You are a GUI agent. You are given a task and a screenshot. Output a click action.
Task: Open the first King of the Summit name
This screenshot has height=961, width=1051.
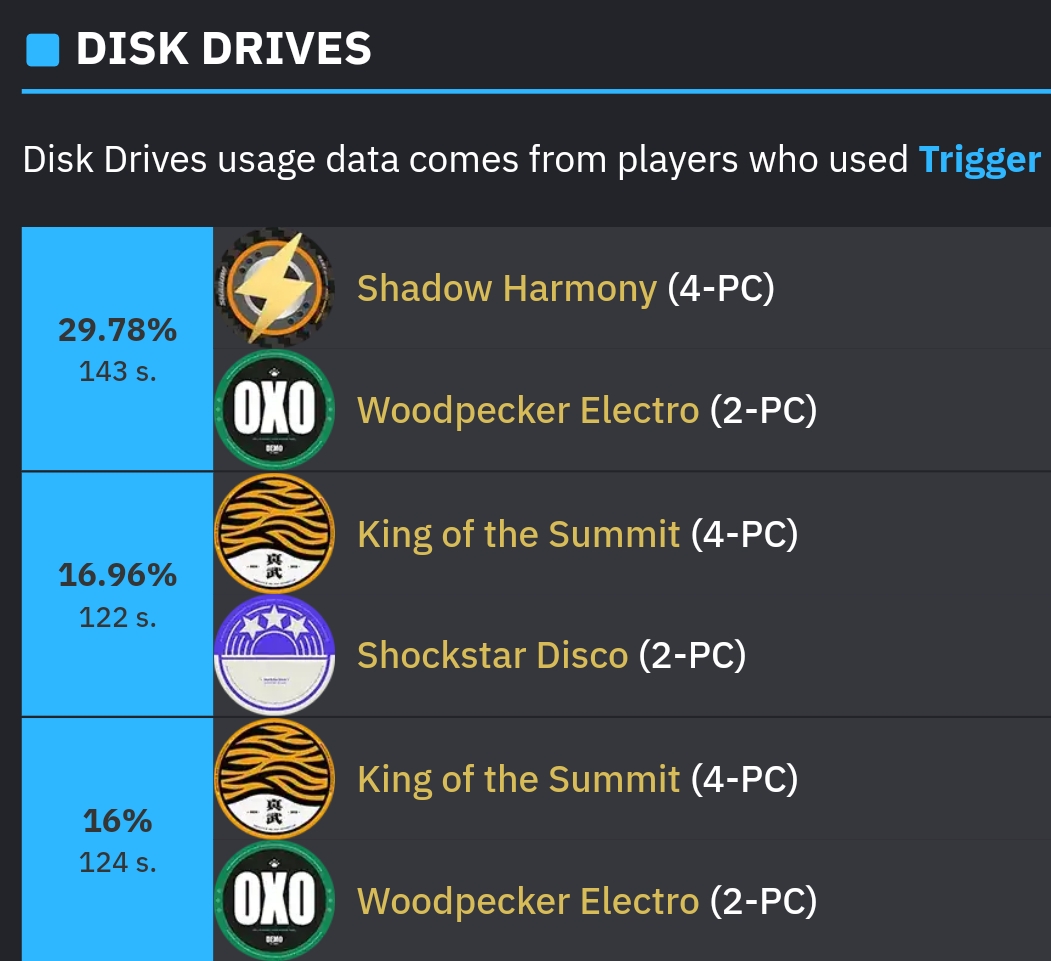tap(519, 534)
